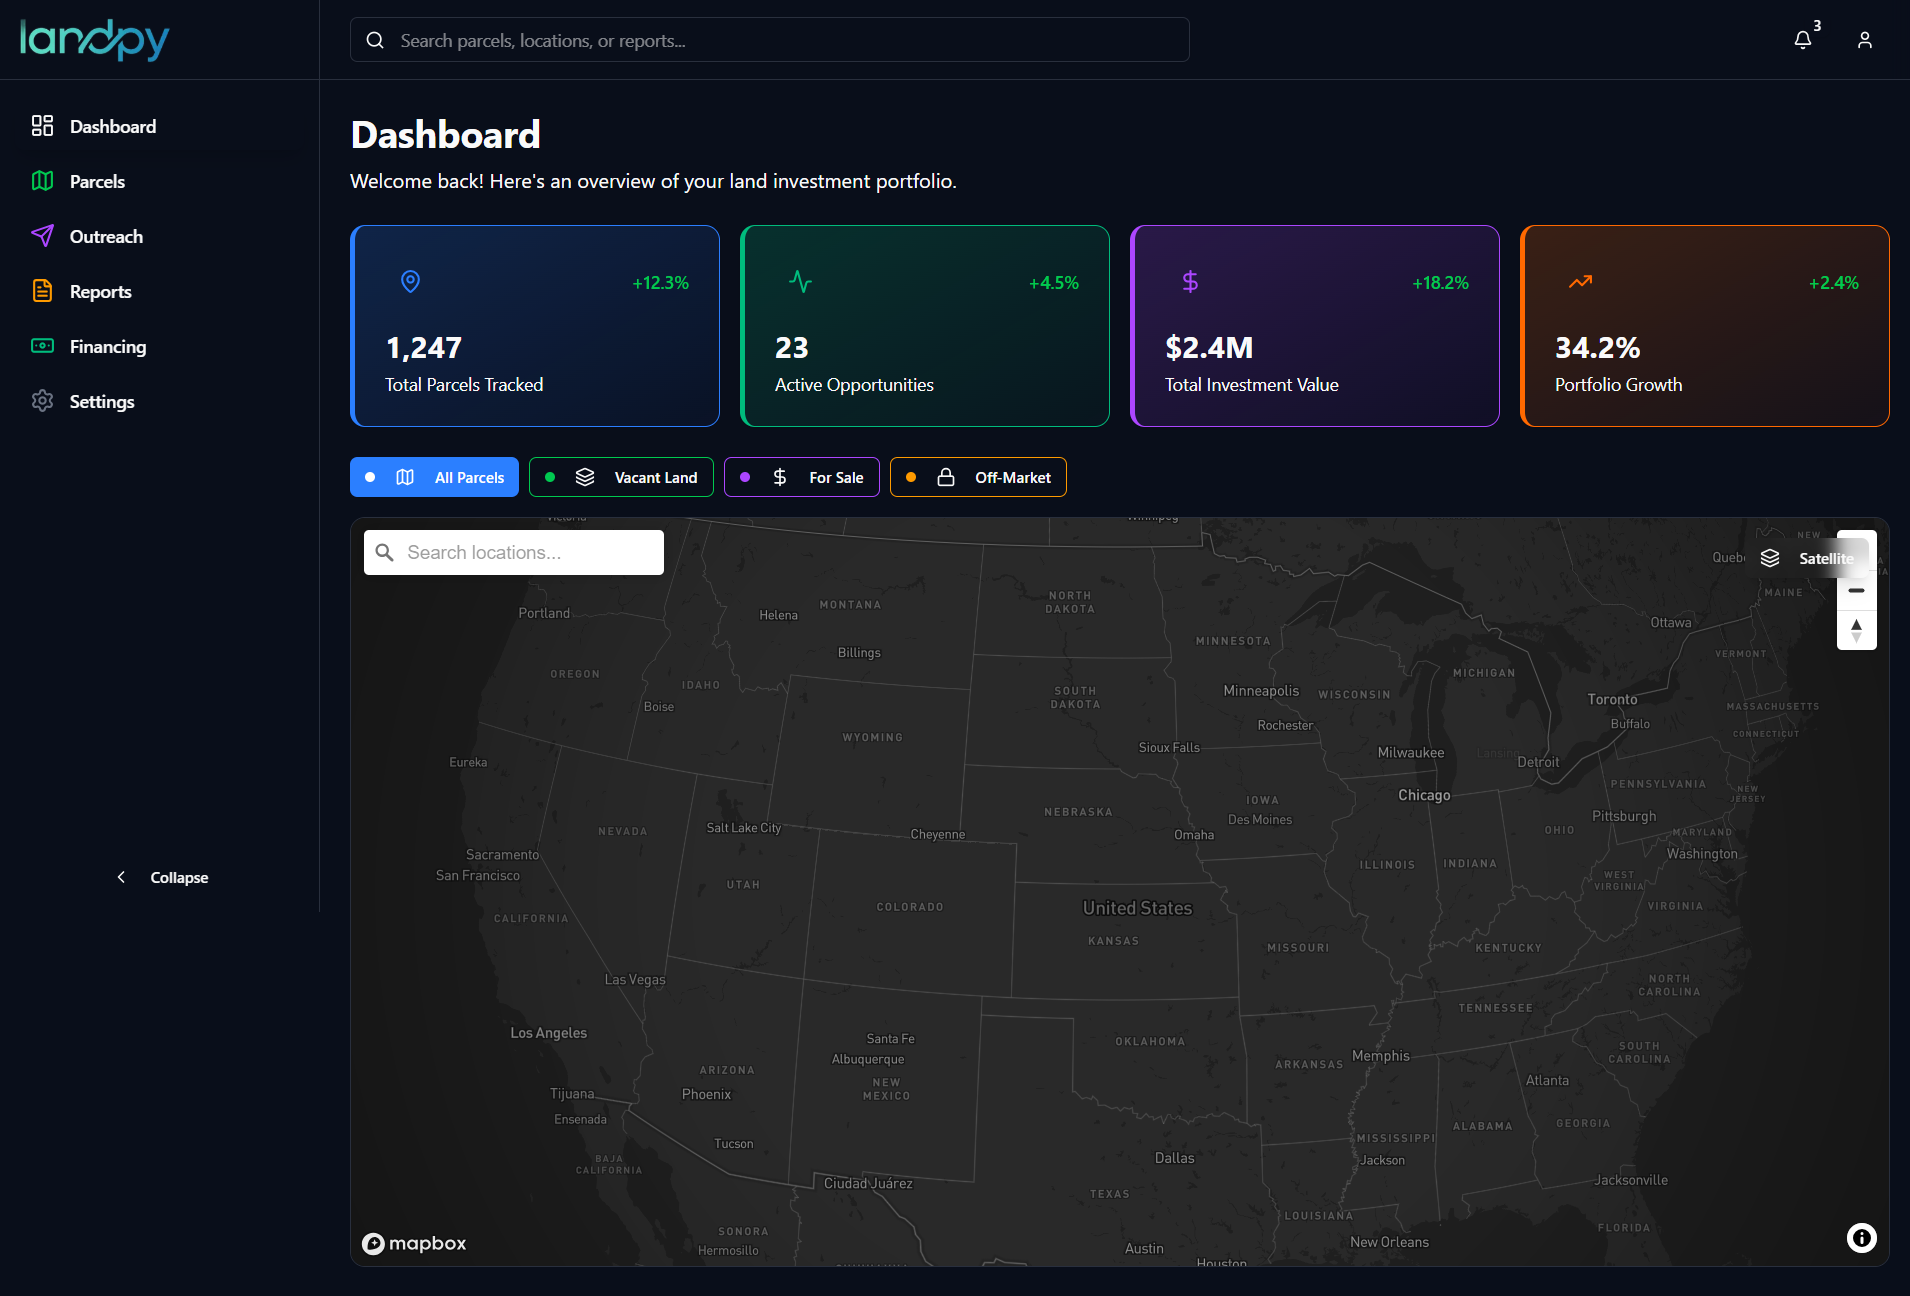Click the map information icon at bottom right

[x=1861, y=1238]
